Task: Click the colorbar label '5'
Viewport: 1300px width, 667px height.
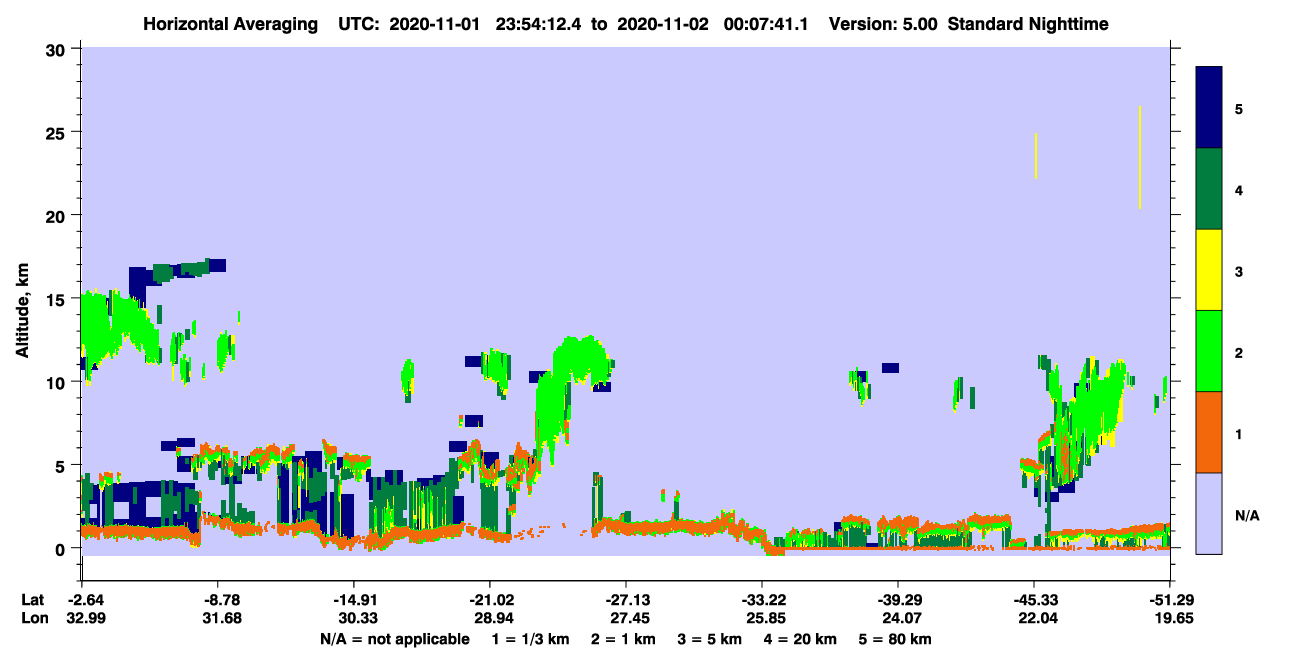Action: [1239, 108]
